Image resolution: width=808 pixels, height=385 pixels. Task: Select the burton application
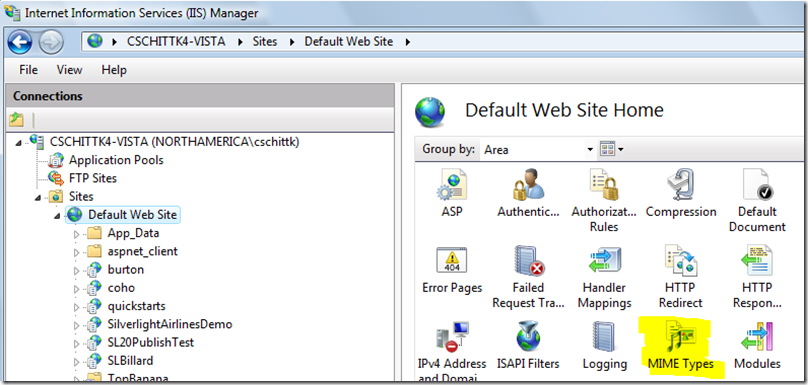point(126,270)
